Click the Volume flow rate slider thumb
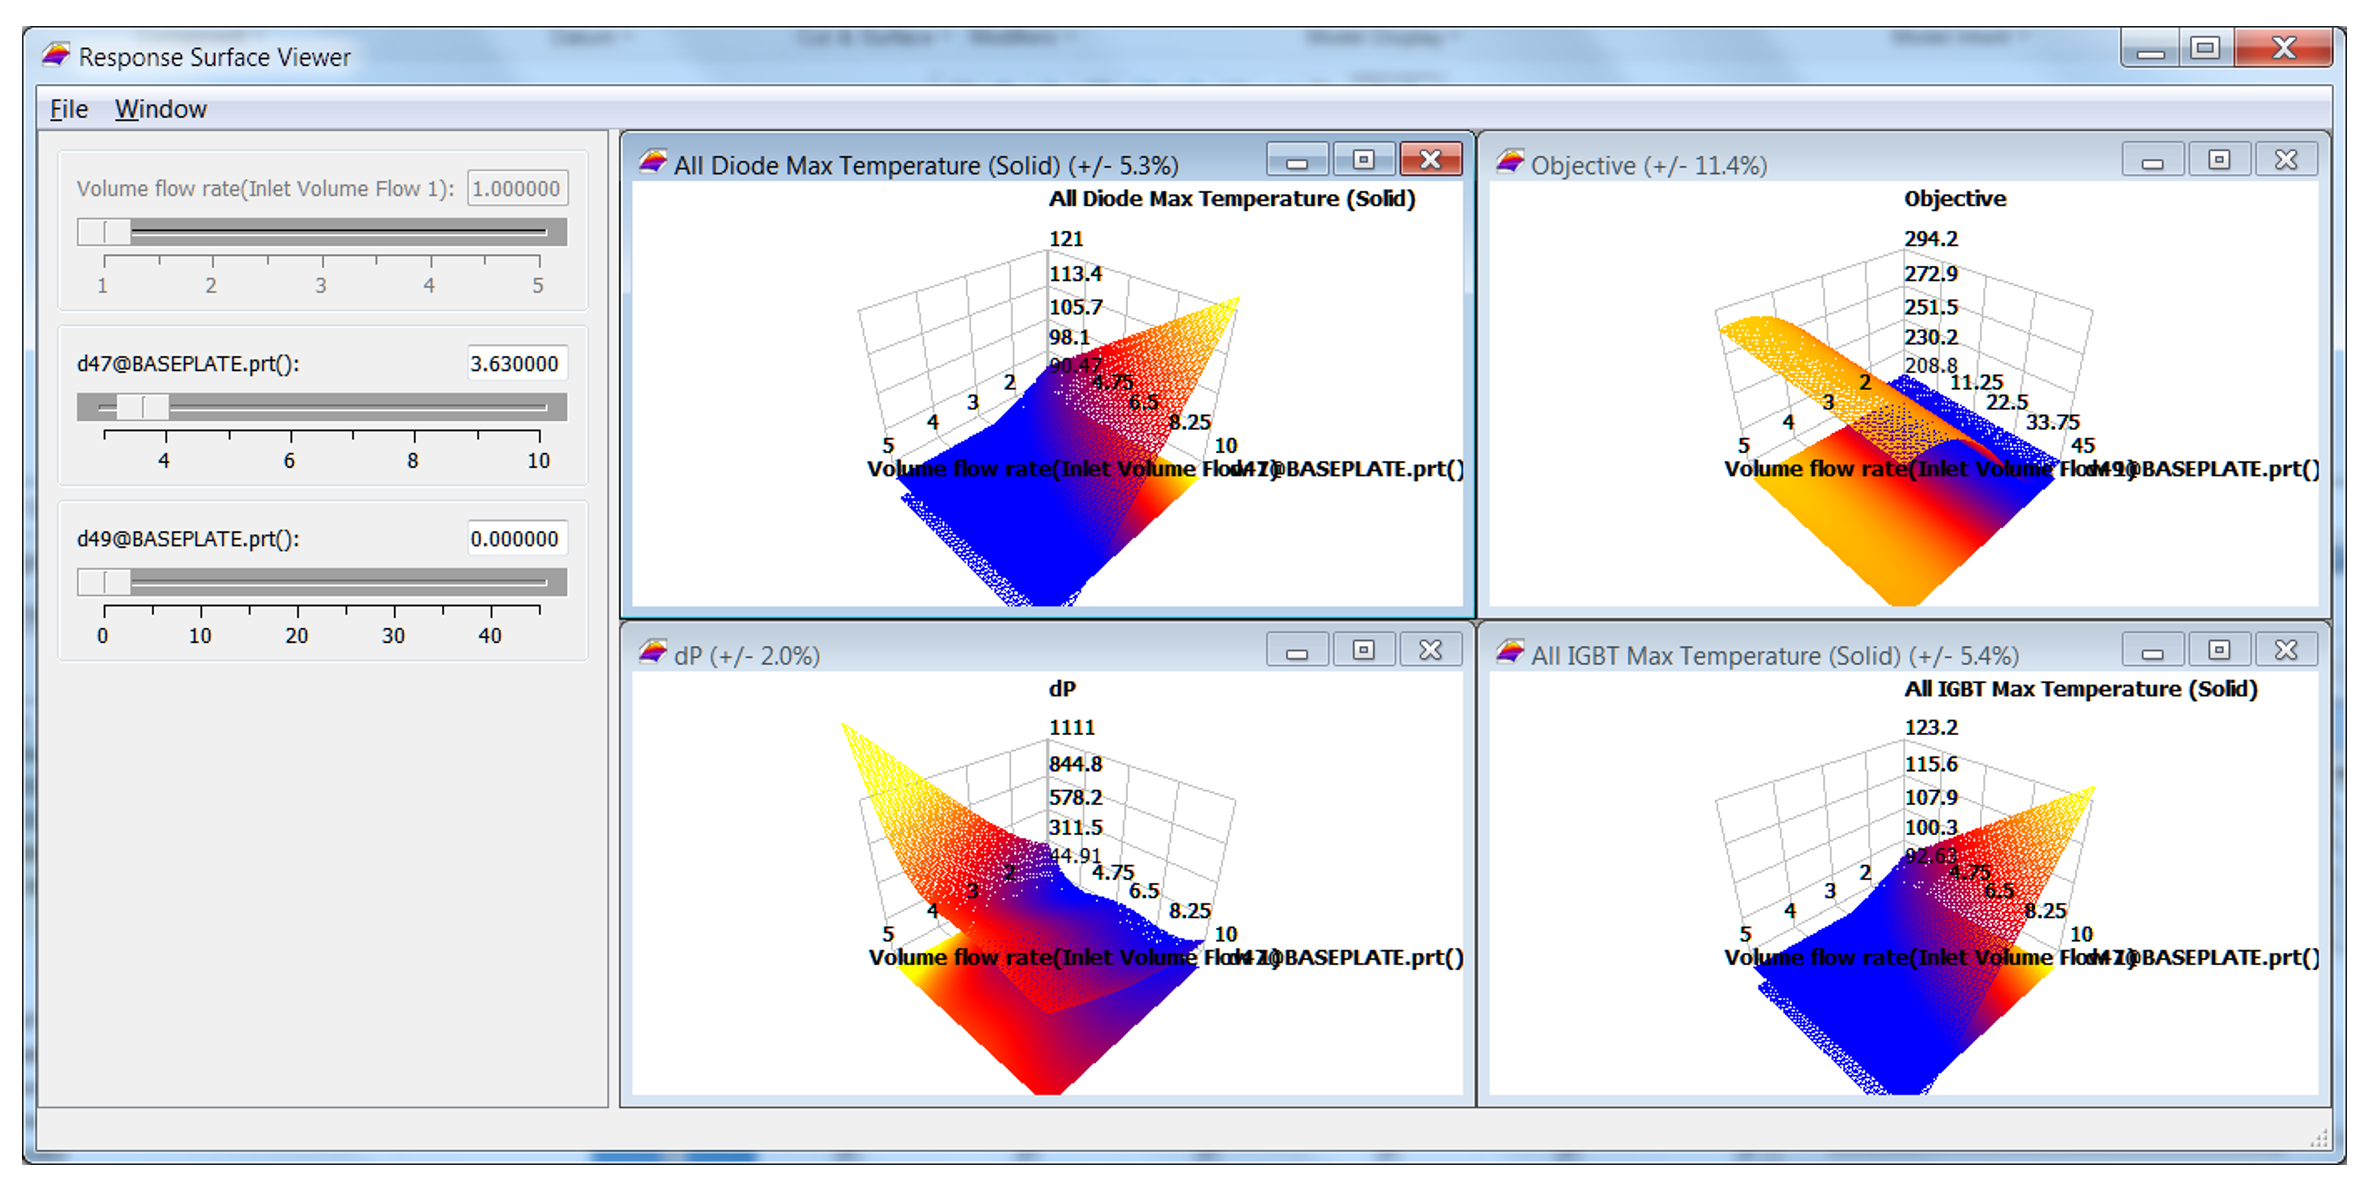Image resolution: width=2372 pixels, height=1189 pixels. pos(104,232)
